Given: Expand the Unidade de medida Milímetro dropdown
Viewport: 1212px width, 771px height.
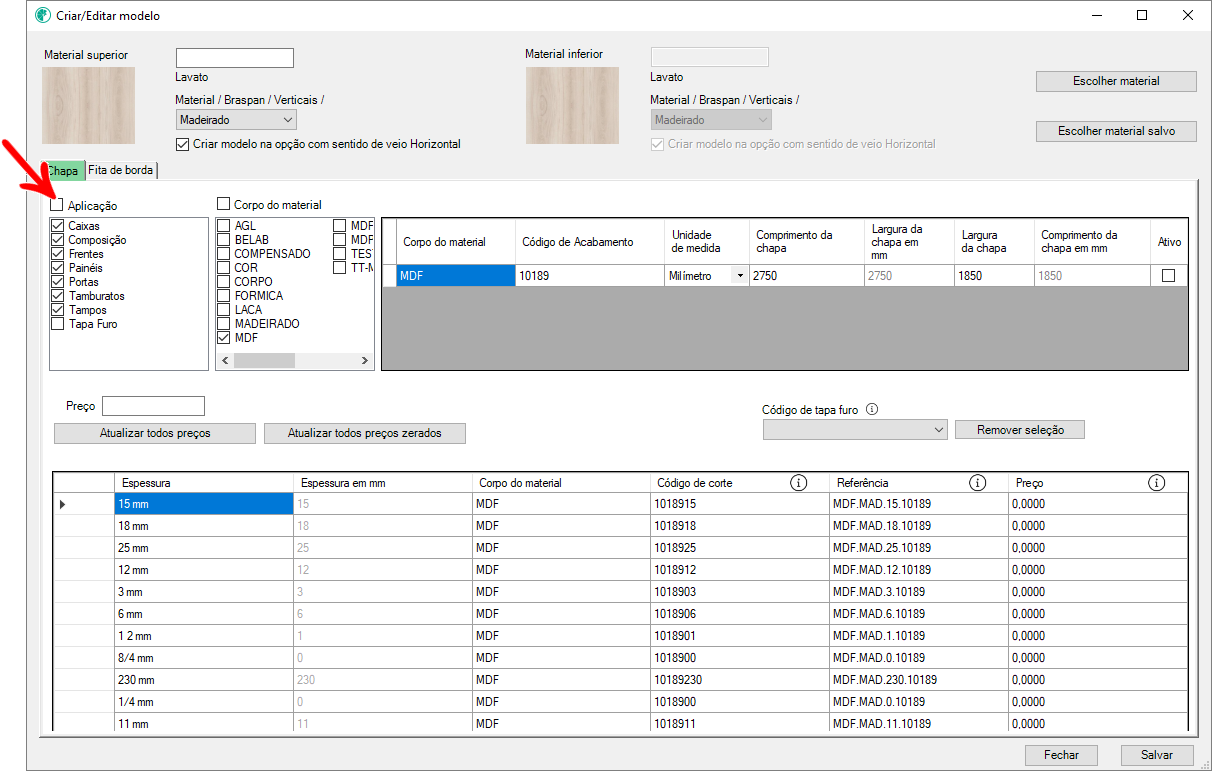Looking at the screenshot, I should tap(740, 276).
